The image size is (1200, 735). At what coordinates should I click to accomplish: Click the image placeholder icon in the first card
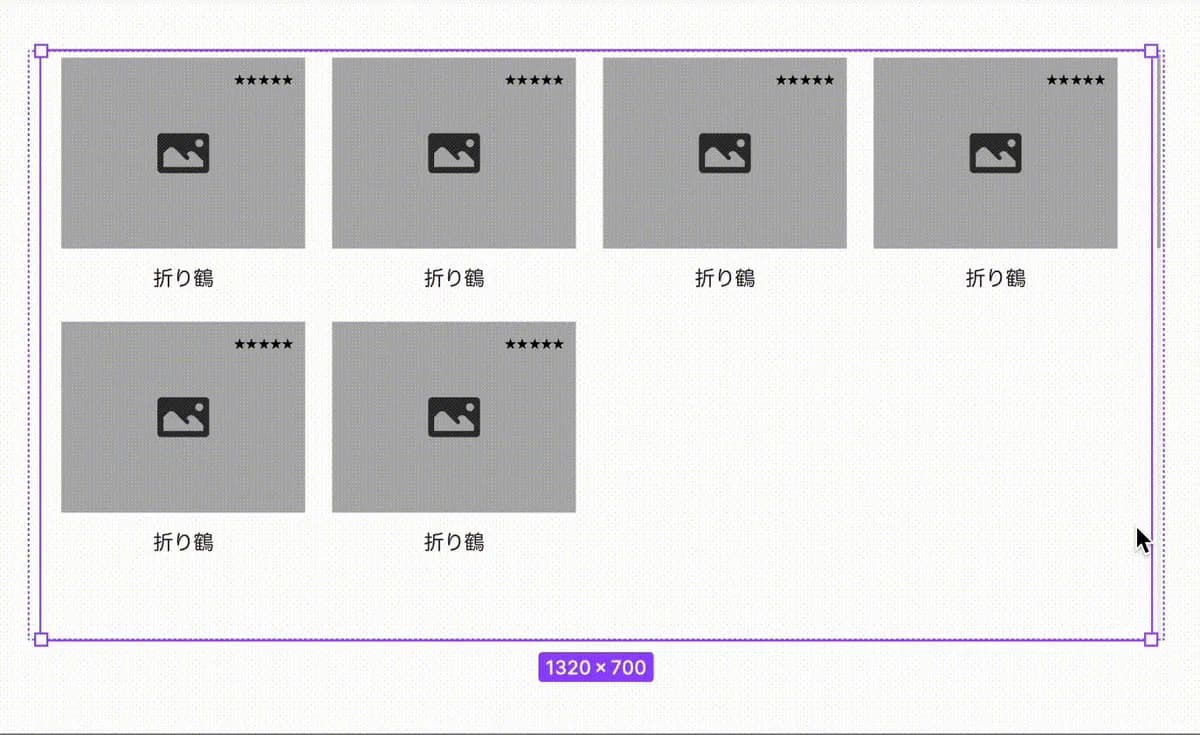(x=183, y=153)
